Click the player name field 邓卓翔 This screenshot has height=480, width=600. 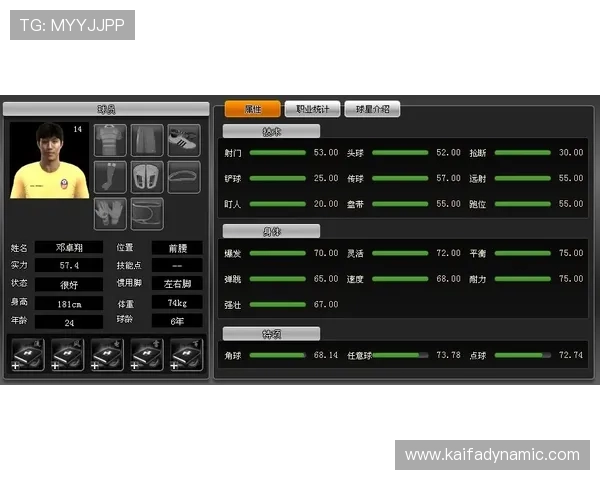click(69, 248)
